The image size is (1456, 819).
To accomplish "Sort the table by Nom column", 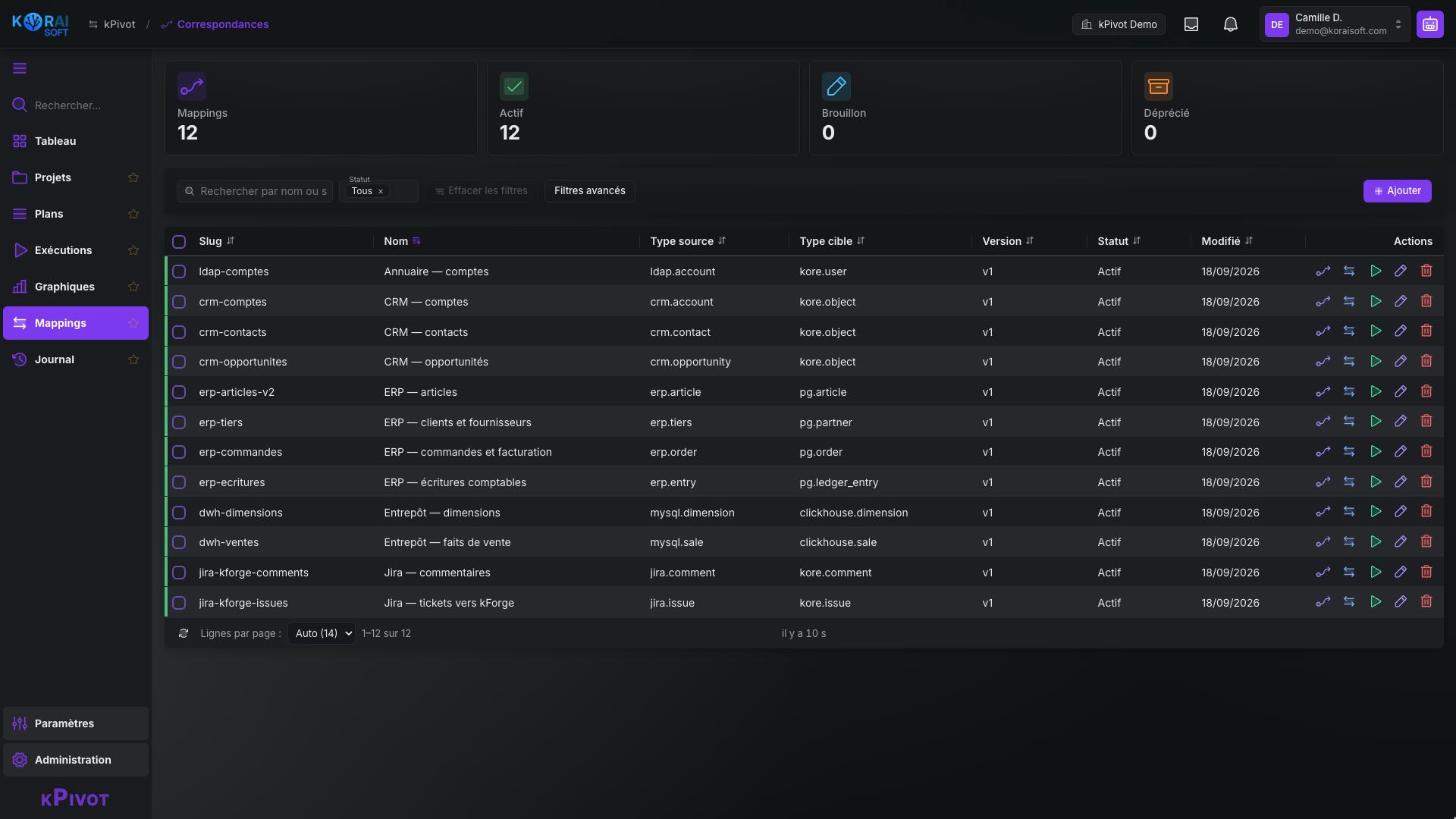I will pyautogui.click(x=402, y=241).
